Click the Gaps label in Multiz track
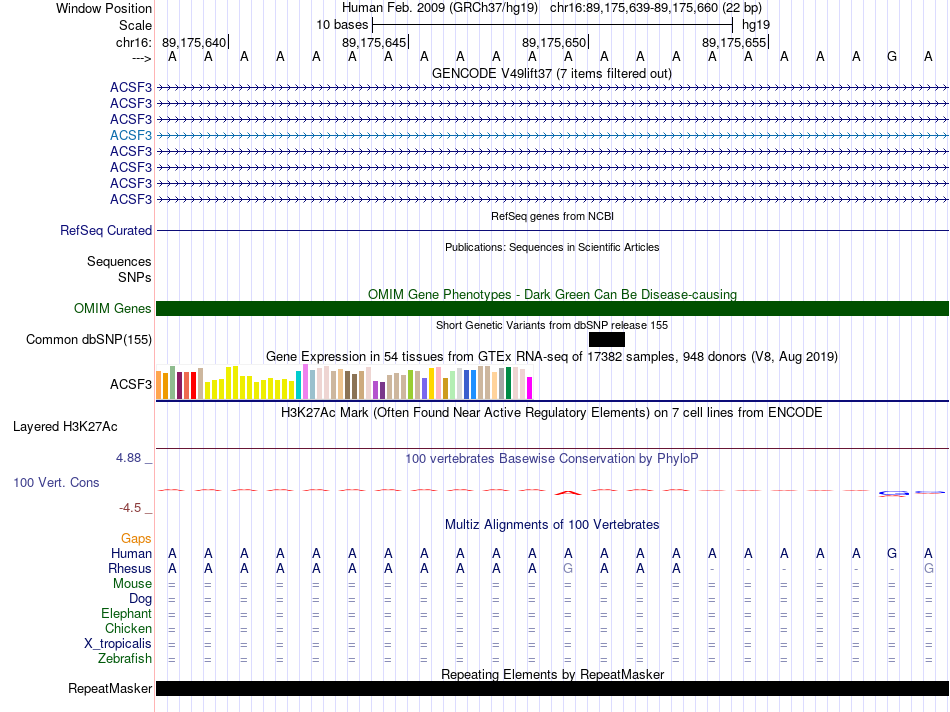 [x=136, y=539]
